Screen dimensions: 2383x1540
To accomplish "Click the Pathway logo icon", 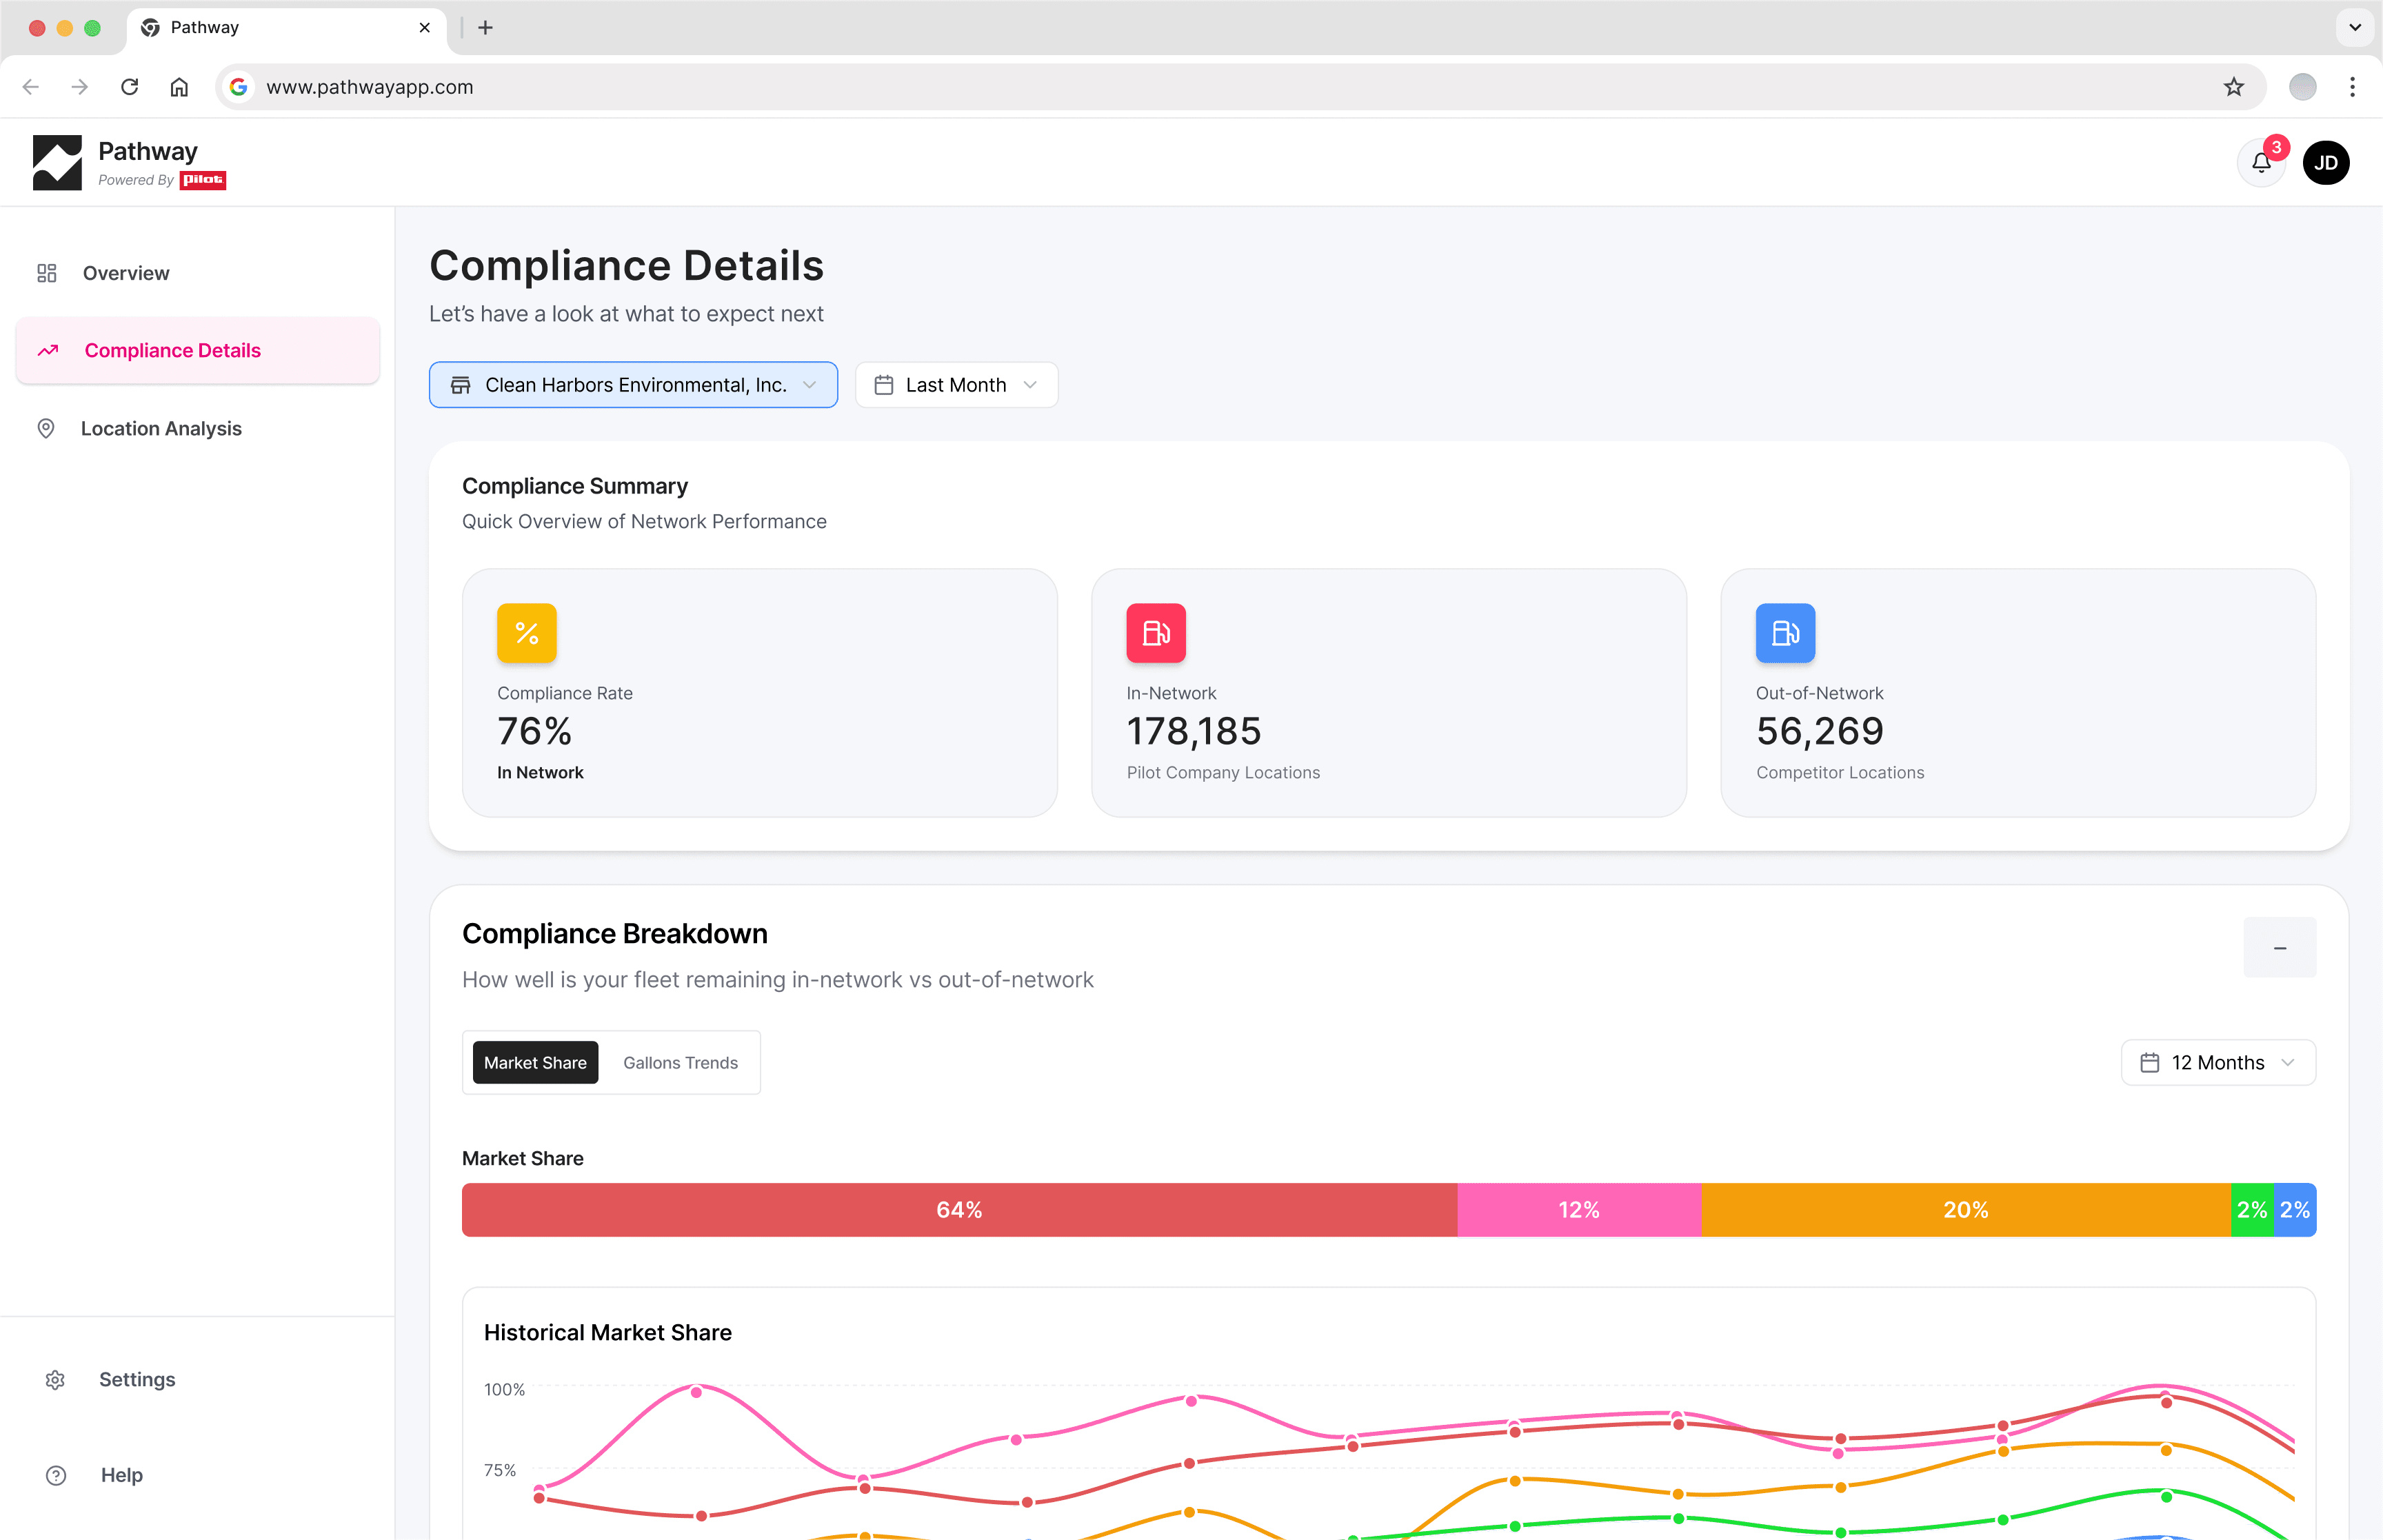I will tap(57, 163).
